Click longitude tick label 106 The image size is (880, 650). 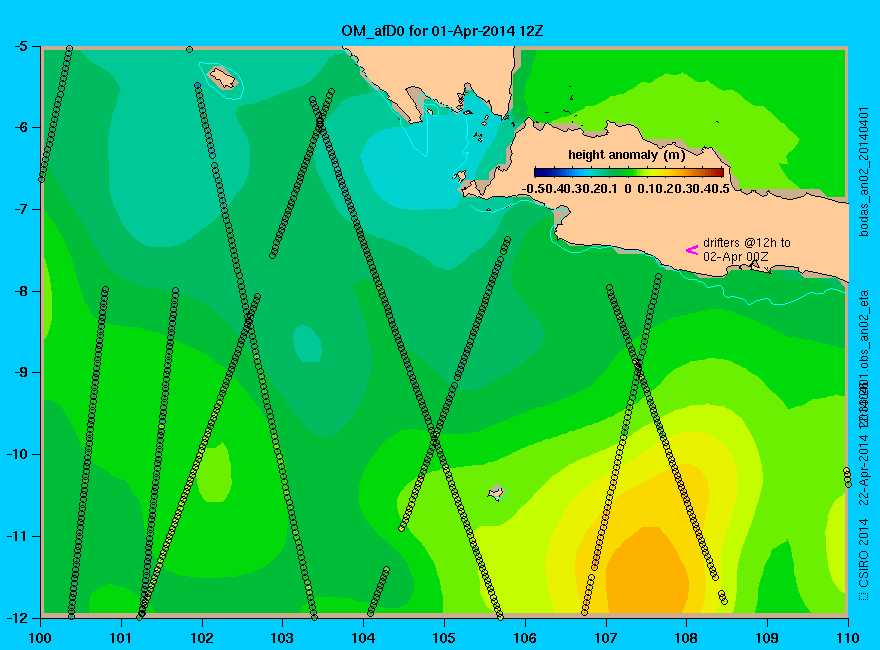coord(525,638)
